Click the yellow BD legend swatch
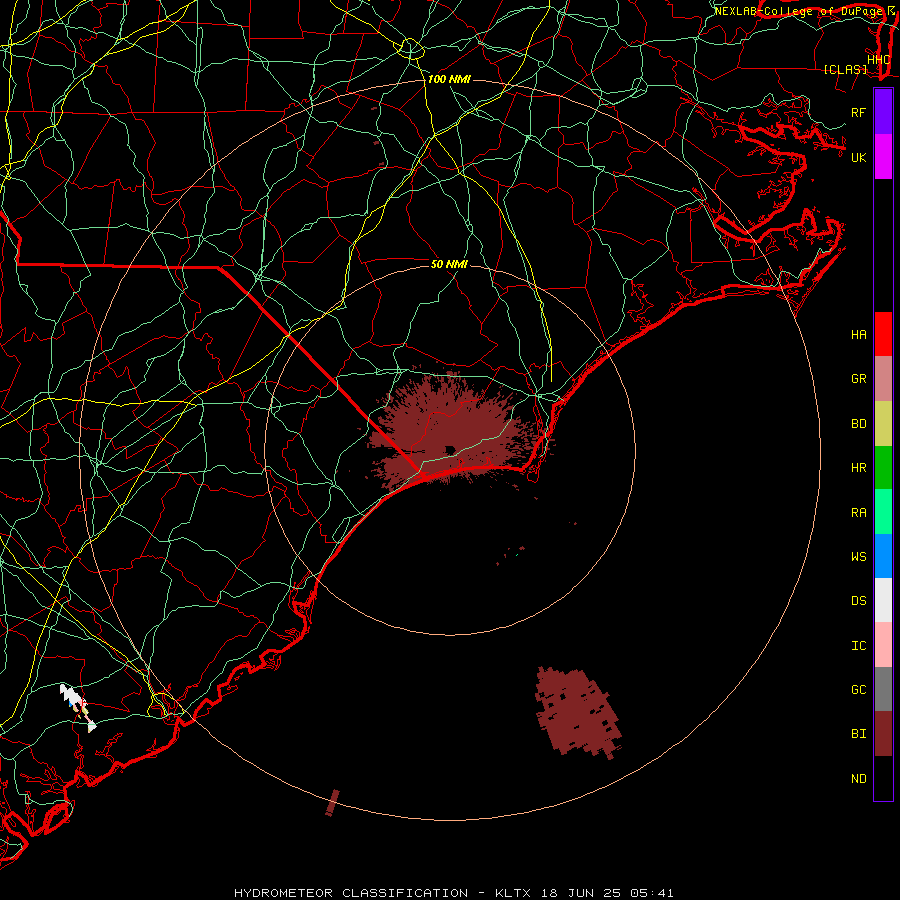 pyautogui.click(x=883, y=424)
